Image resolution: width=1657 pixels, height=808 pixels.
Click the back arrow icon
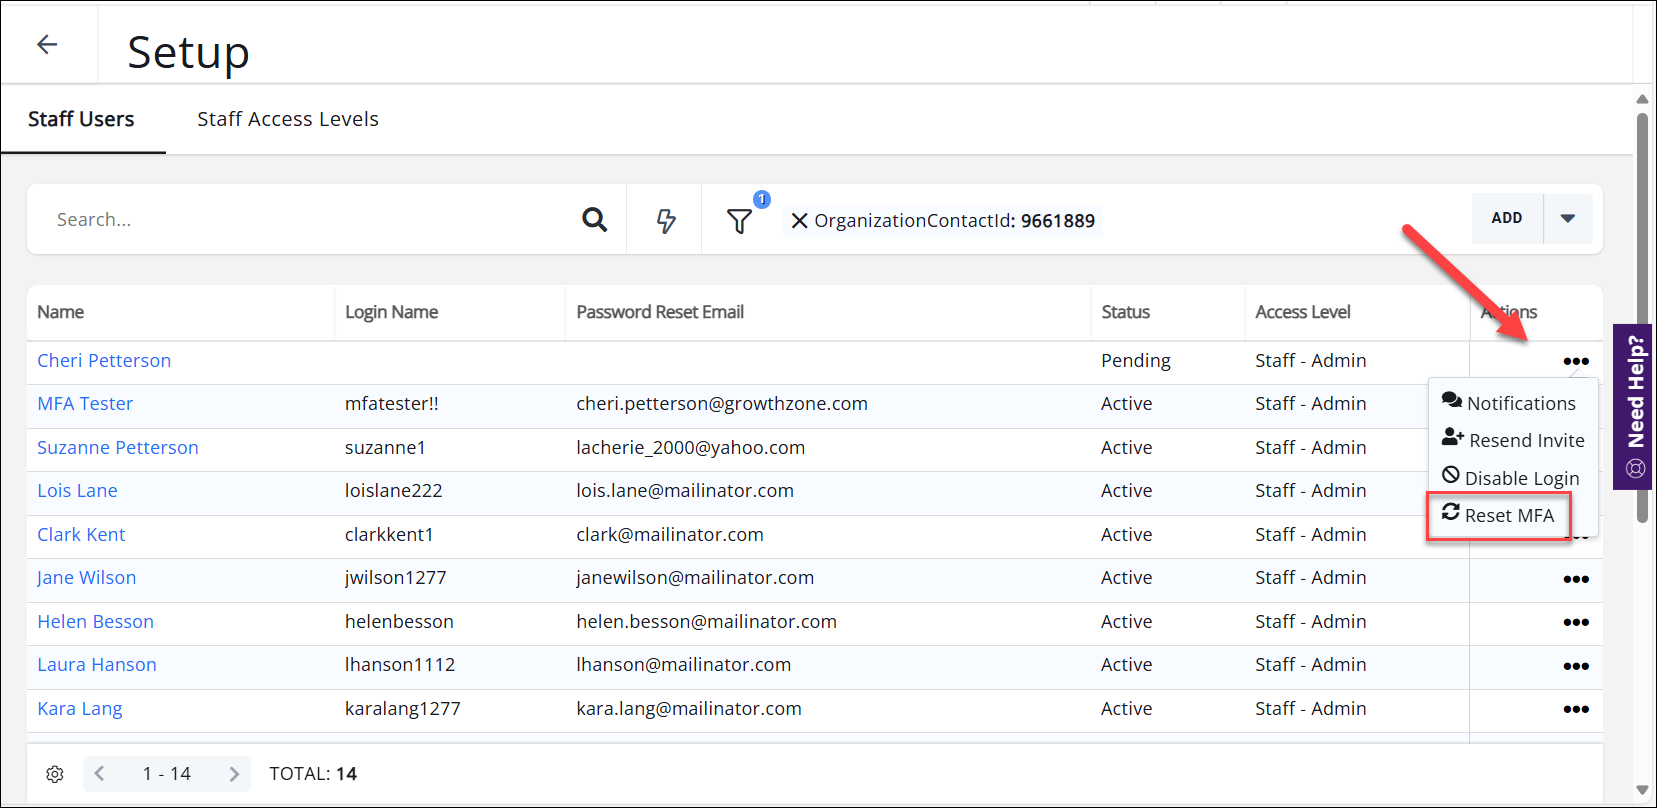[47, 44]
